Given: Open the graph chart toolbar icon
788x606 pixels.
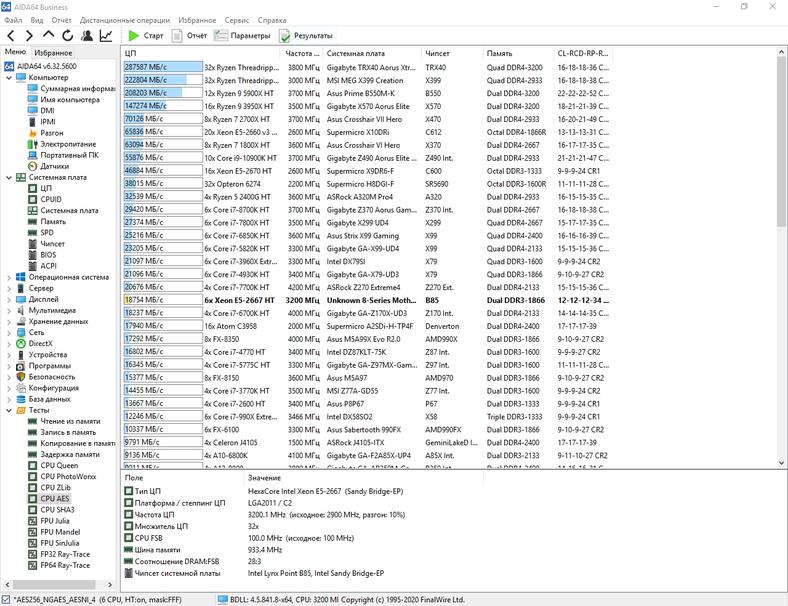Looking at the screenshot, I should pos(106,36).
